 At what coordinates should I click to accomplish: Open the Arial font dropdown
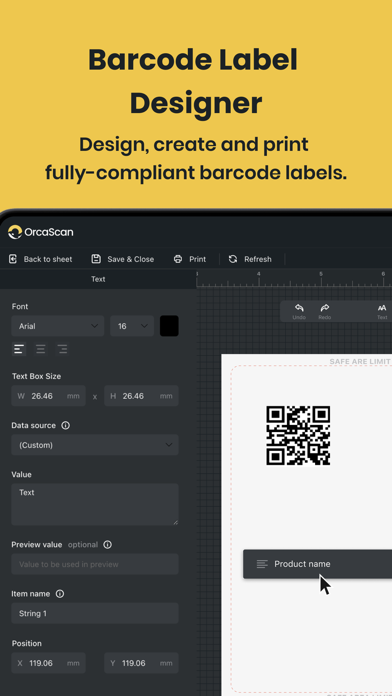[x=58, y=326]
